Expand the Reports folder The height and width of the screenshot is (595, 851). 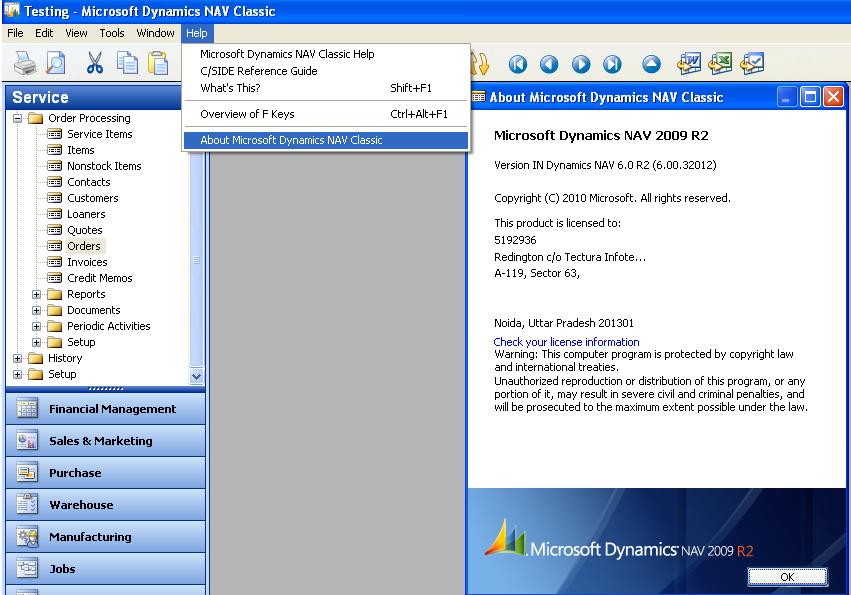(36, 294)
